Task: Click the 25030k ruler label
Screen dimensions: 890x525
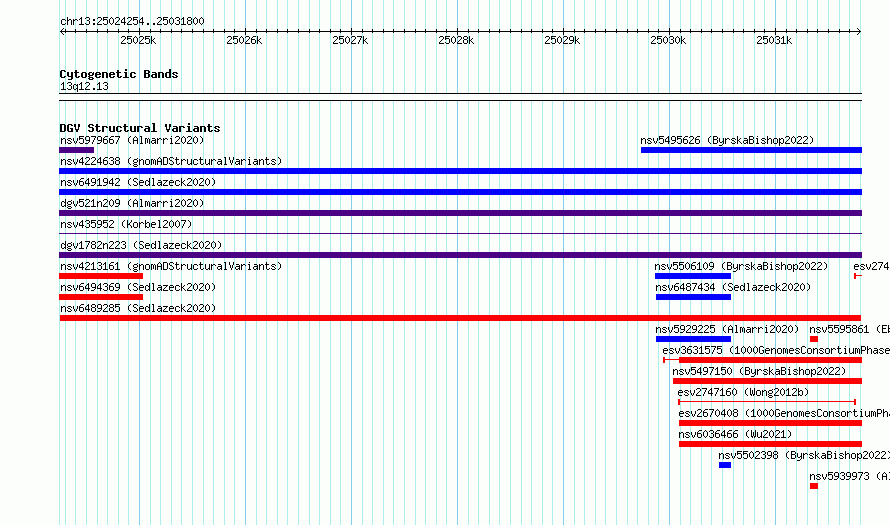Action: pos(668,40)
